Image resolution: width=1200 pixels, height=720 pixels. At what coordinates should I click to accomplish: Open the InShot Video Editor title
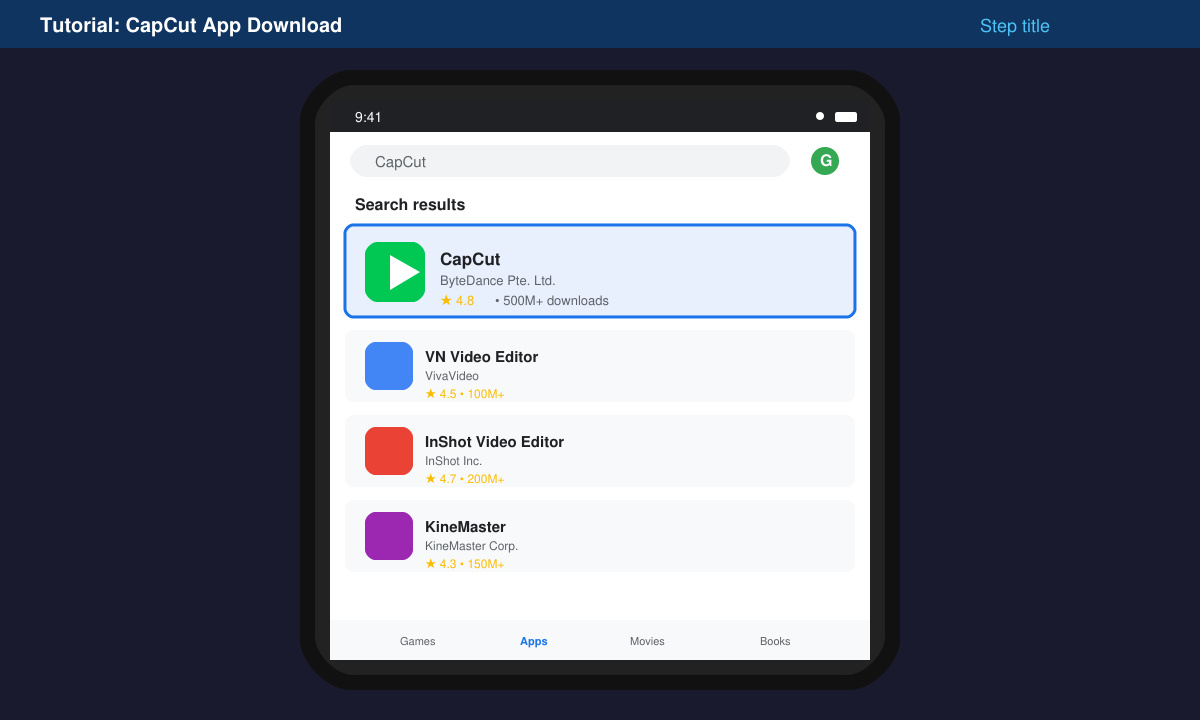(495, 442)
